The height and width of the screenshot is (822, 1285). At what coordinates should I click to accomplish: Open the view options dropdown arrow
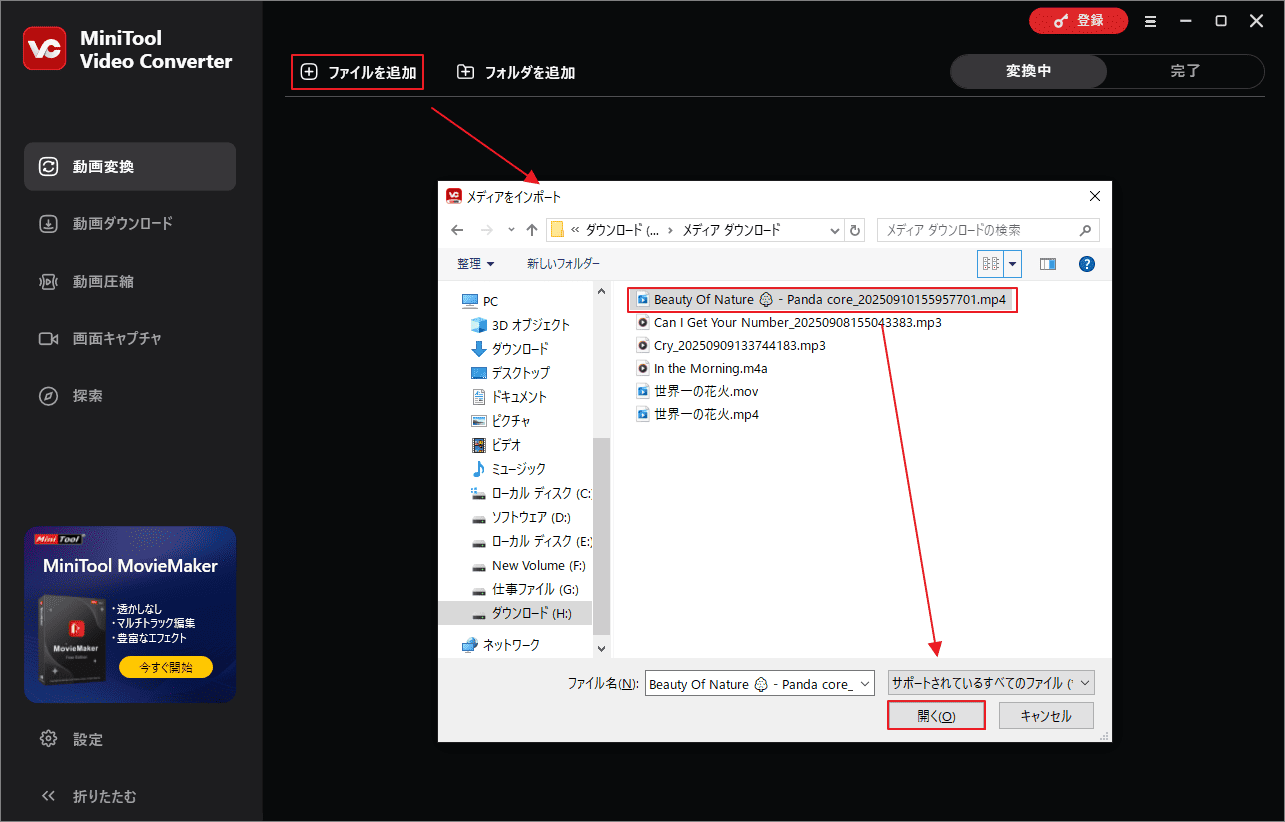click(1013, 264)
